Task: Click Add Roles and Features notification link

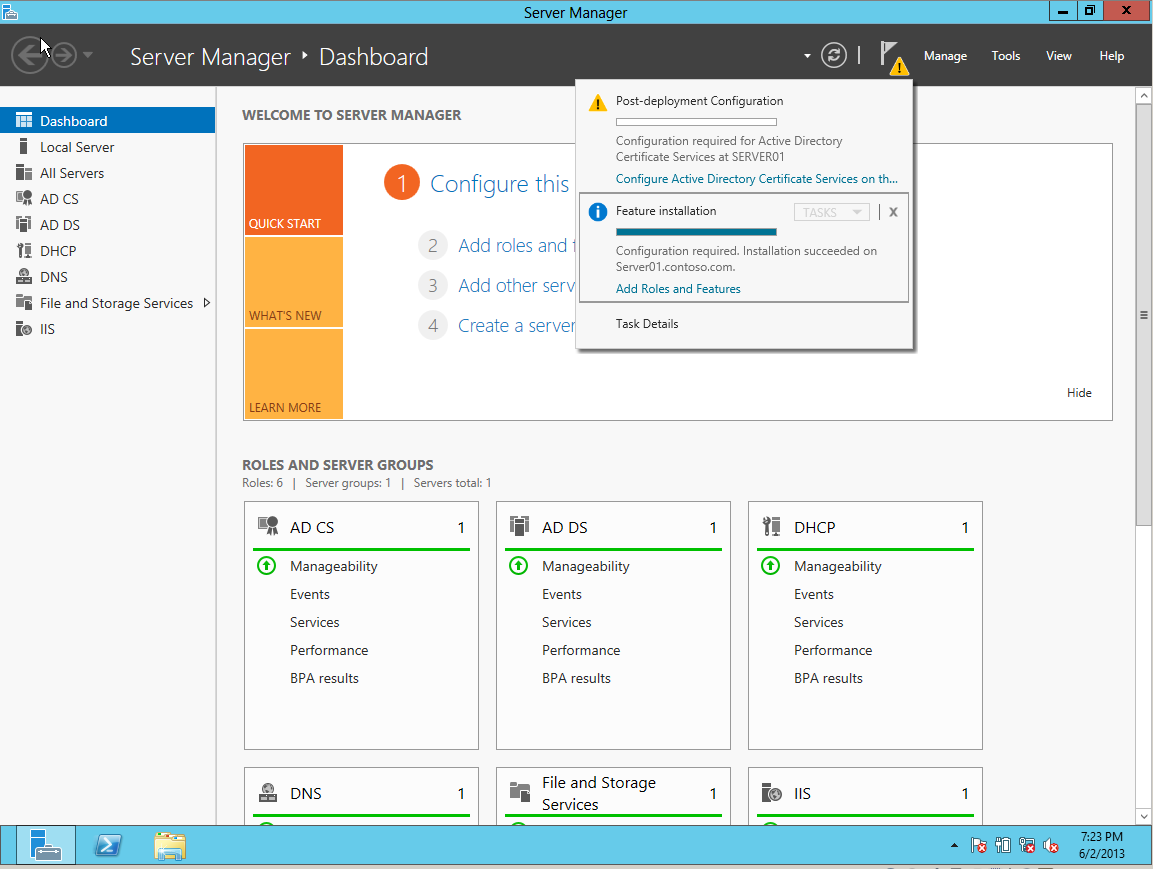Action: tap(678, 289)
